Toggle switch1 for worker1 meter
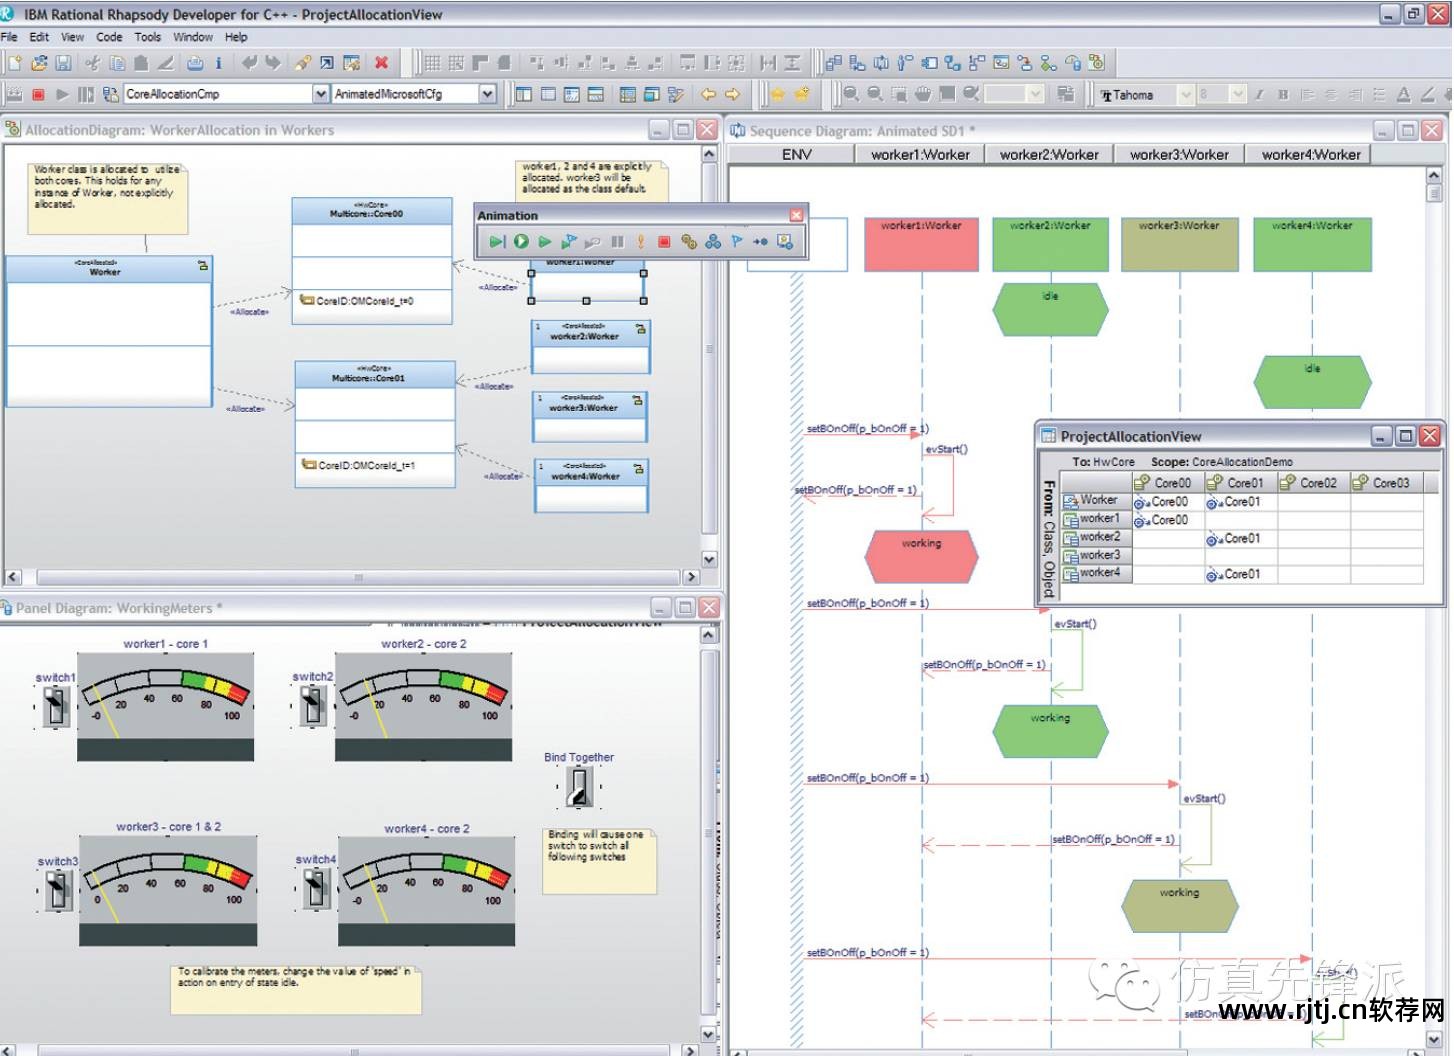1454x1056 pixels. (57, 708)
